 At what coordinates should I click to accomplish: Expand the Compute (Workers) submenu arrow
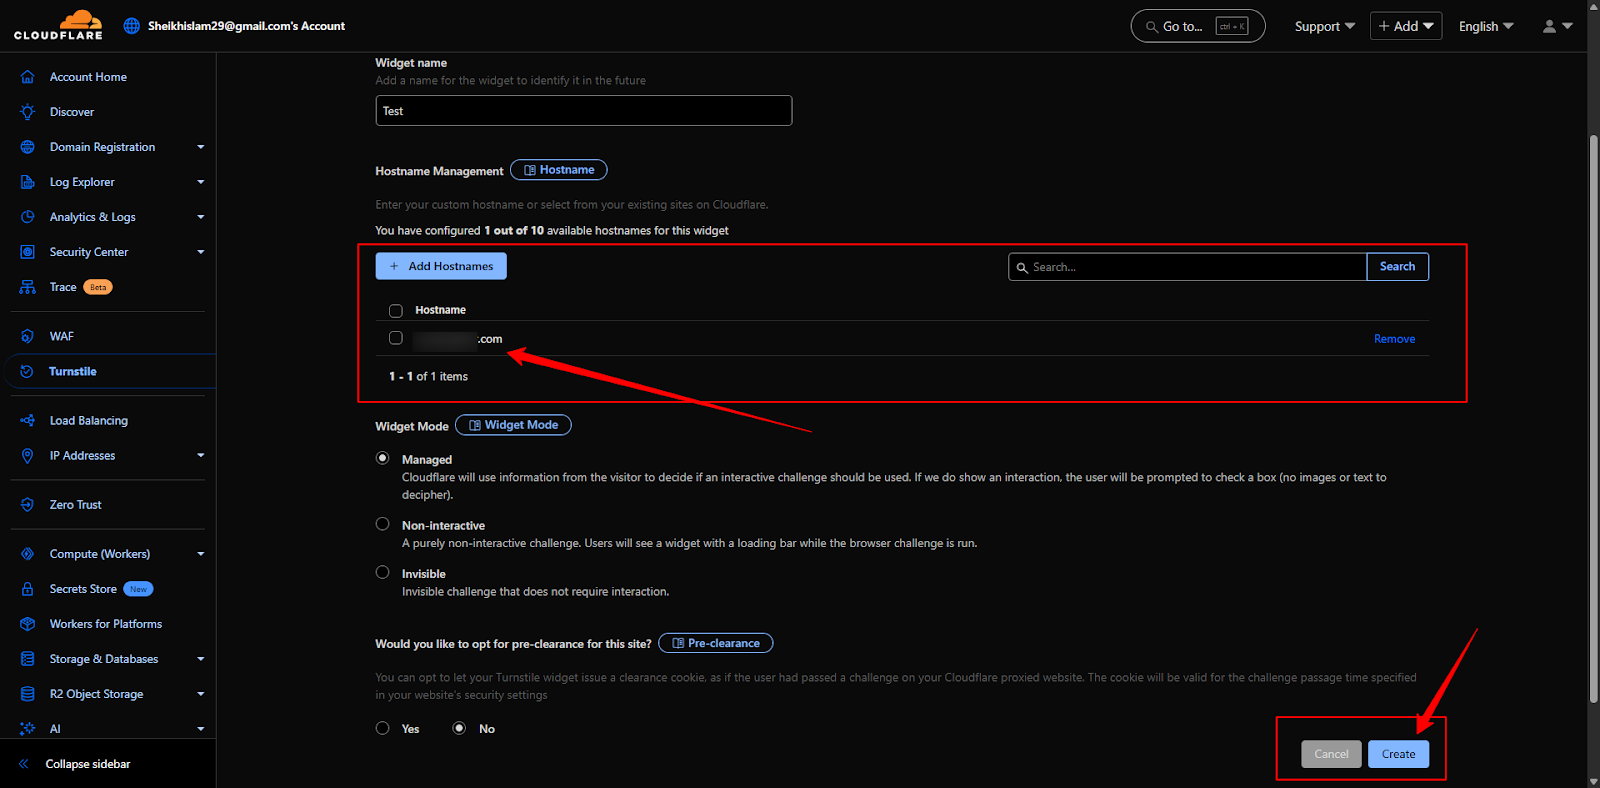200,554
